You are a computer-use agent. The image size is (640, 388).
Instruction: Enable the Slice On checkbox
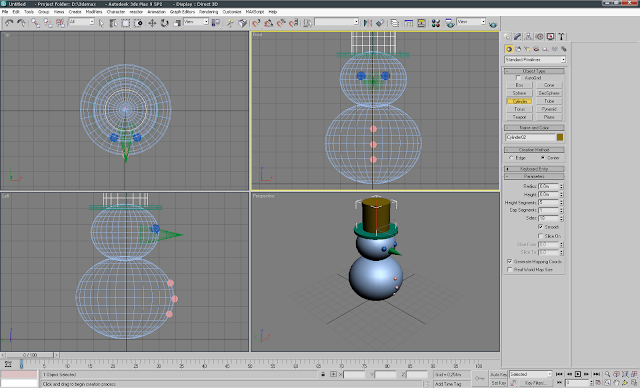click(540, 236)
